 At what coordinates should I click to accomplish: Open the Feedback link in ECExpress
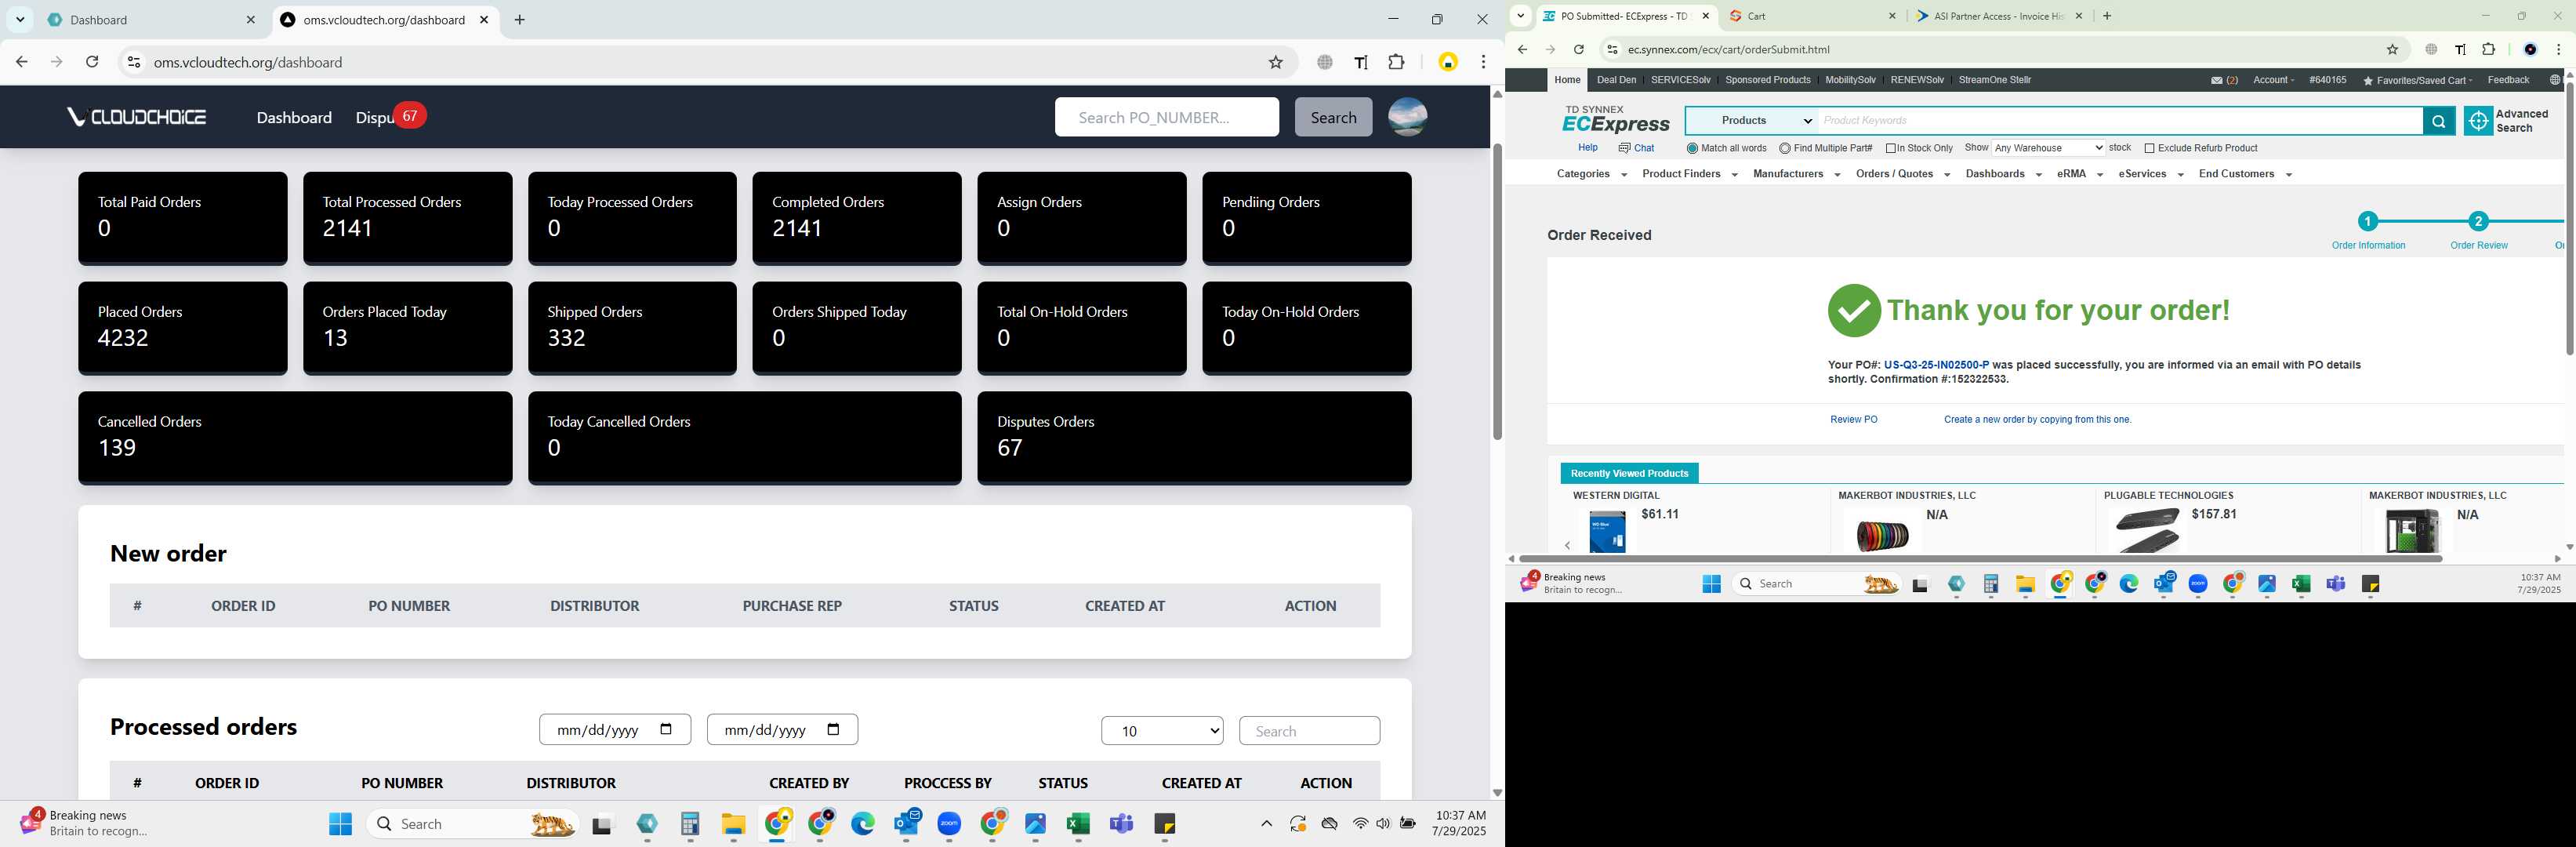click(2508, 80)
